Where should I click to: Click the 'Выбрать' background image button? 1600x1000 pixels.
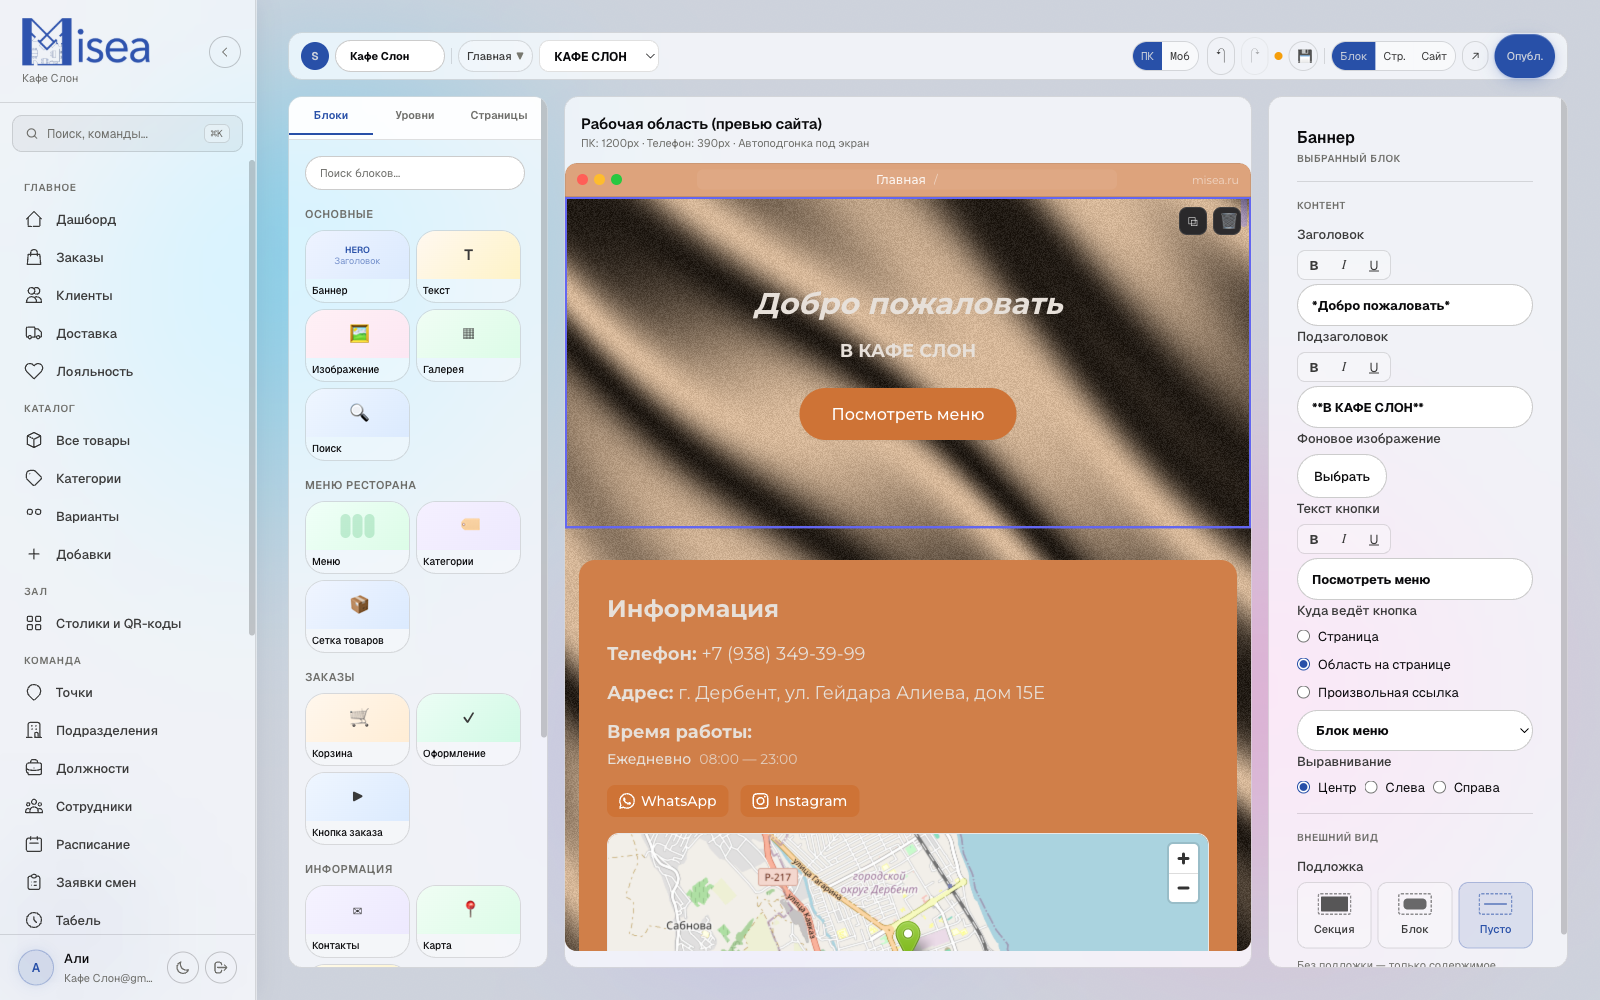coord(1341,477)
